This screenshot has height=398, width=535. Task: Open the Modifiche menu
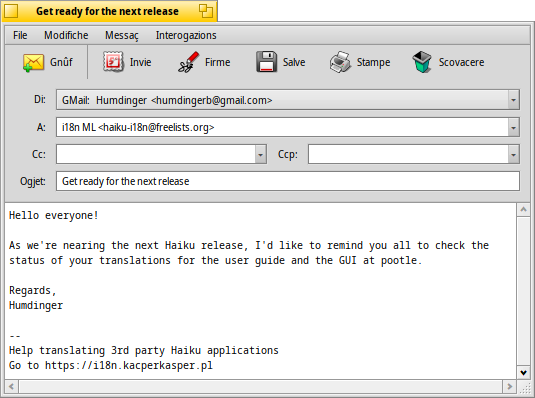(x=66, y=35)
